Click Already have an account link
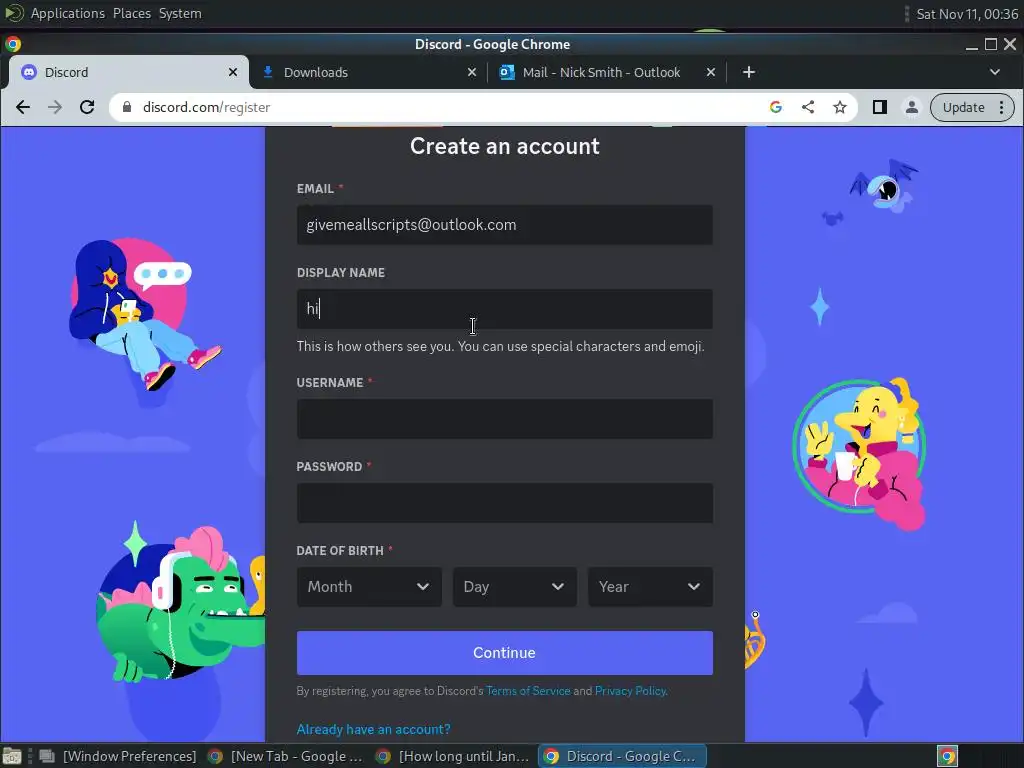 (x=373, y=729)
